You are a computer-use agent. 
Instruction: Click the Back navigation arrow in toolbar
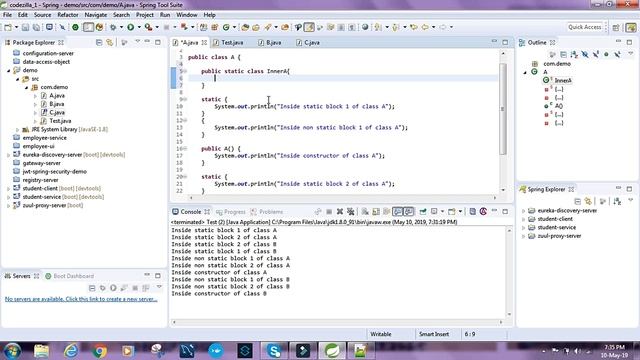click(x=425, y=27)
